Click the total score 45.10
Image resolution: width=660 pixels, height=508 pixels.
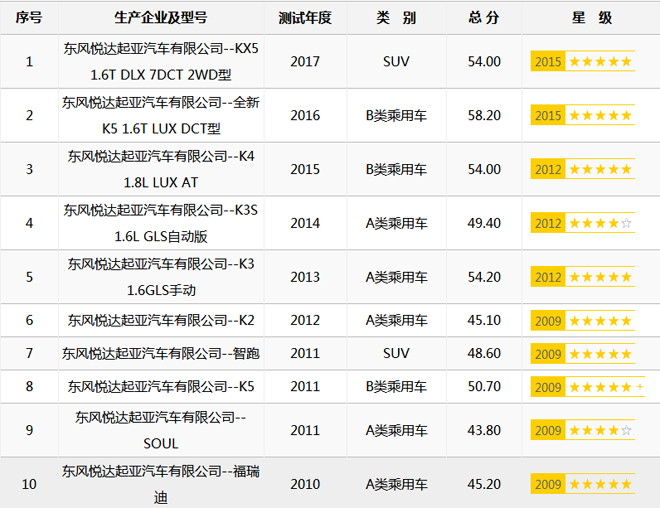pyautogui.click(x=484, y=320)
